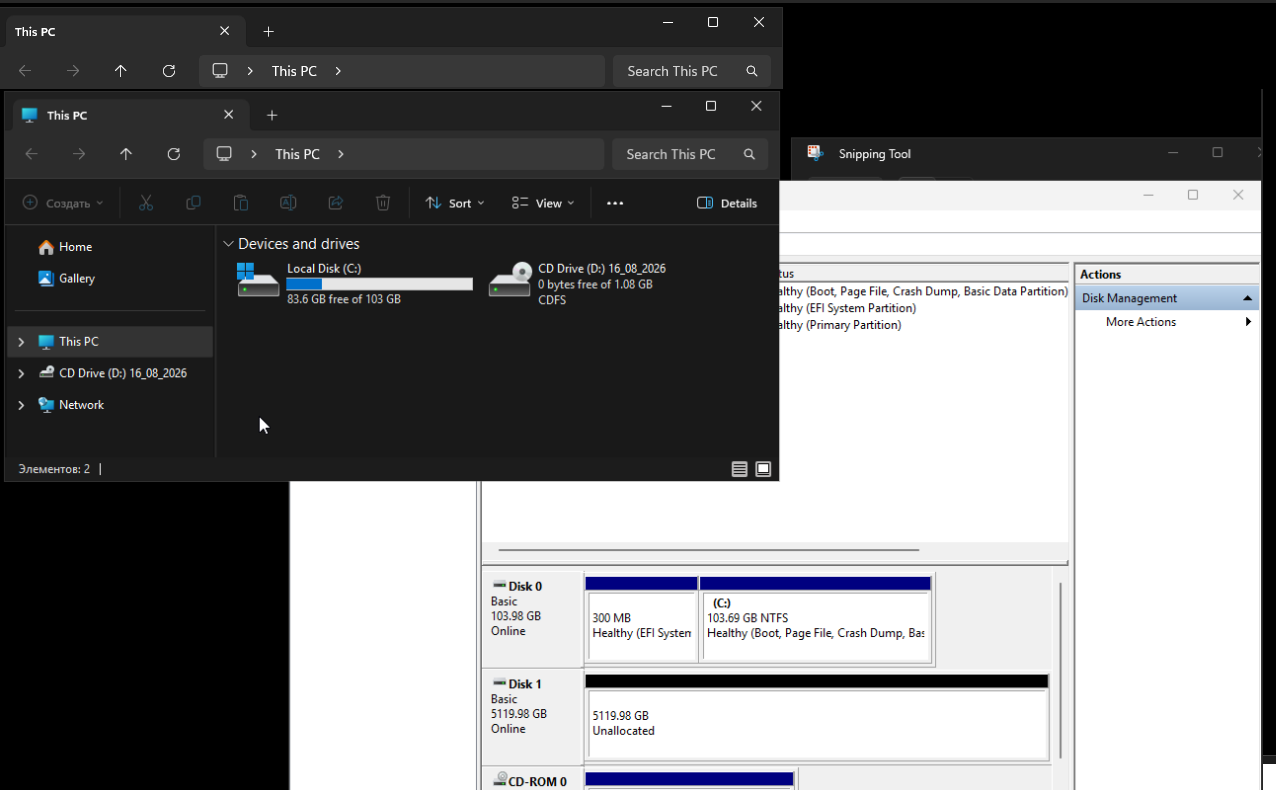Select Disk 1 label in Disk Management
Viewport: 1276px width, 790px height.
(525, 684)
